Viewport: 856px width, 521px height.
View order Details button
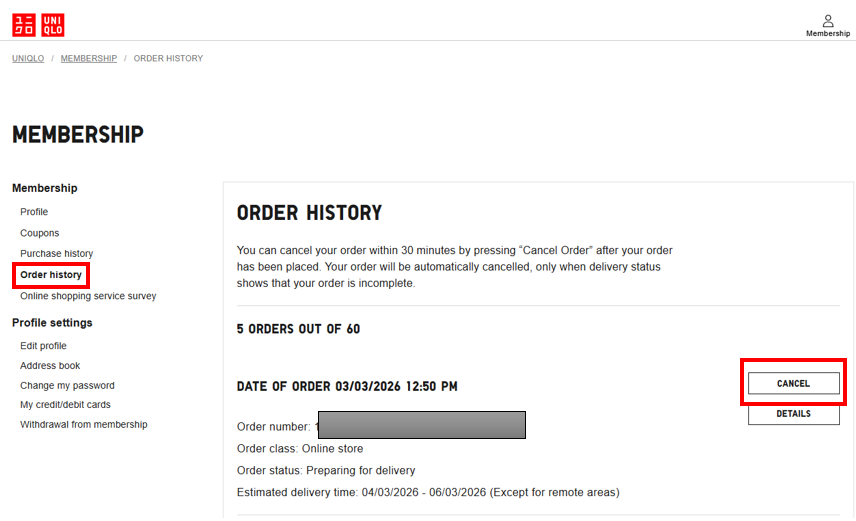[793, 414]
